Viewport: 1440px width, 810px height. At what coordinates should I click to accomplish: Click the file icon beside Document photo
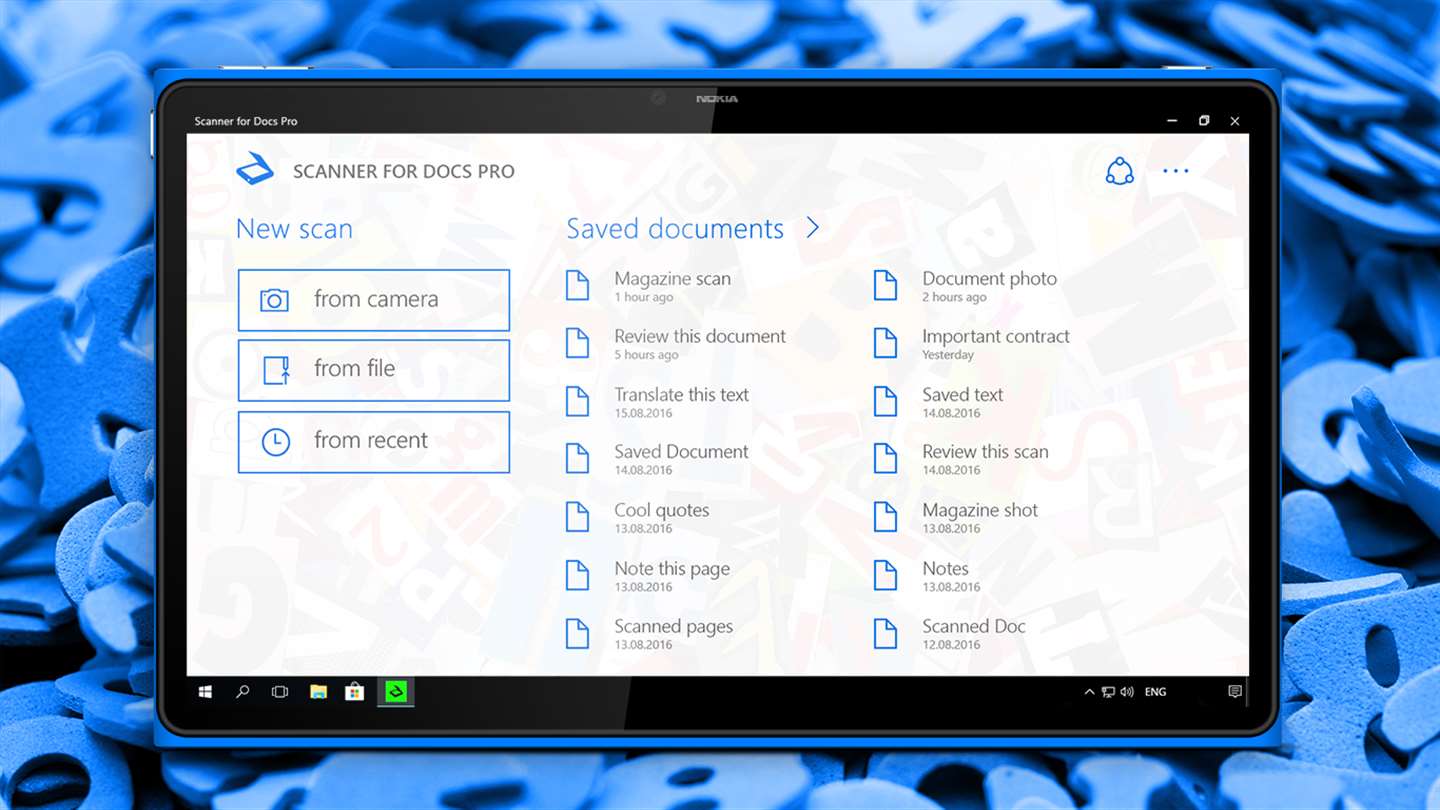[886, 285]
